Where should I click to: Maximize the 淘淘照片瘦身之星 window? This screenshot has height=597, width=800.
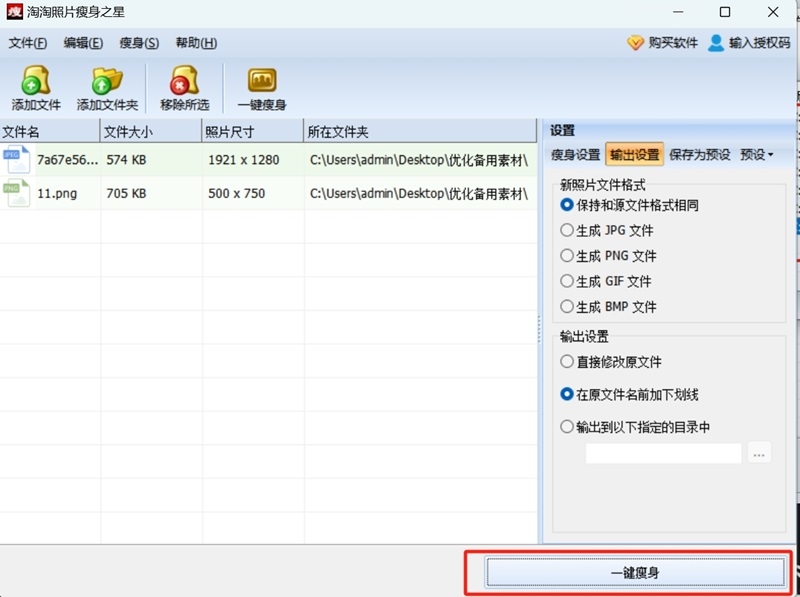tap(724, 12)
